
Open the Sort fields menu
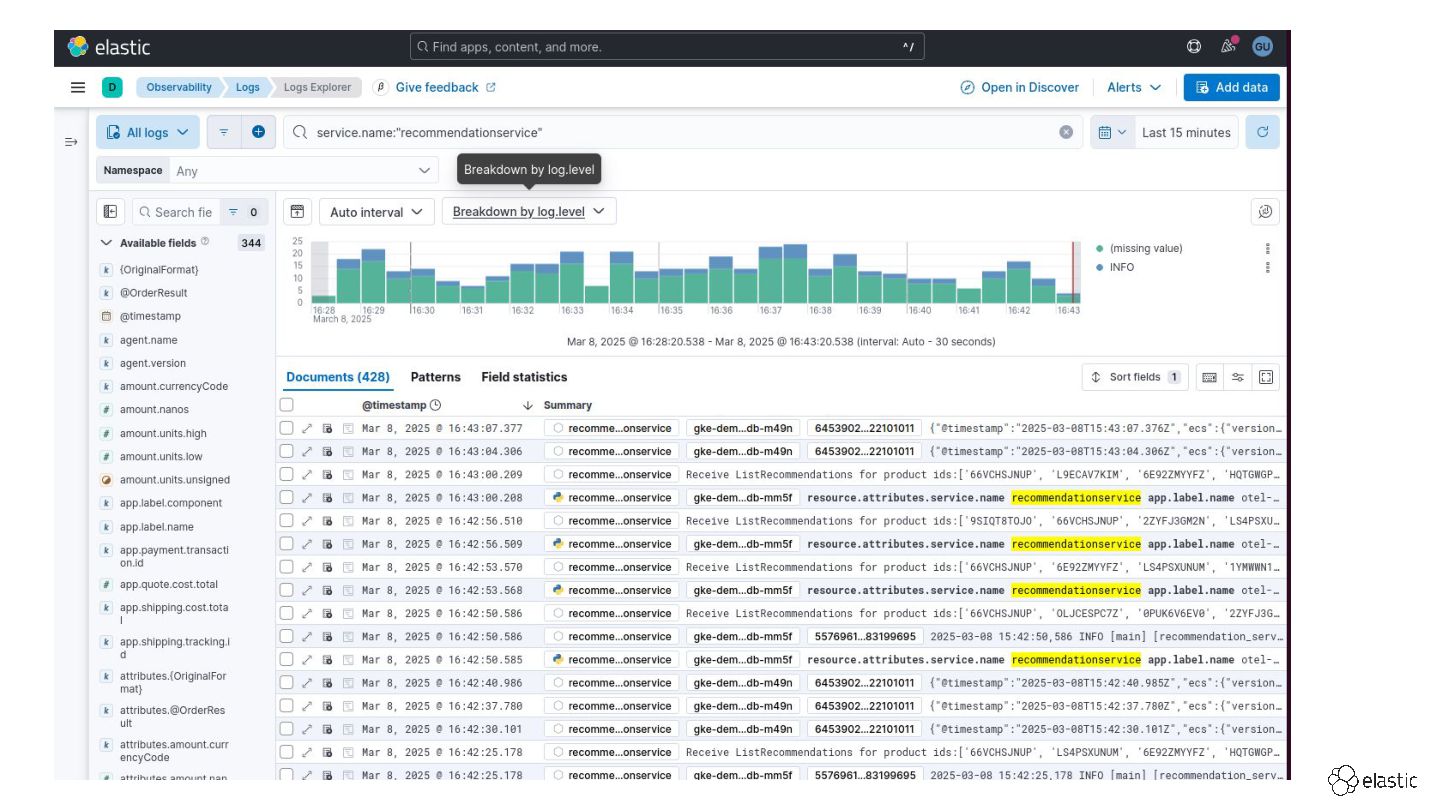(1135, 377)
